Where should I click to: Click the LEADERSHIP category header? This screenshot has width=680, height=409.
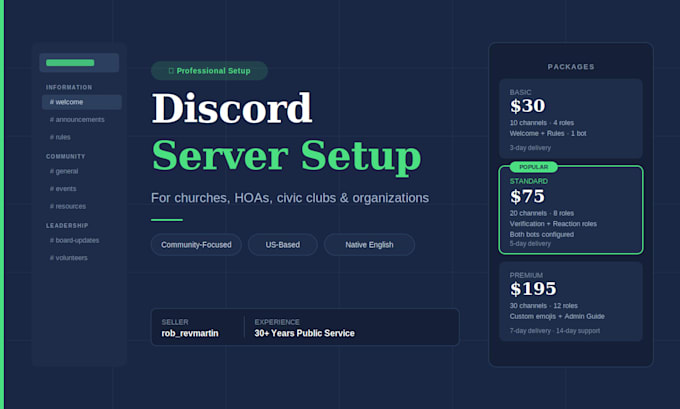[x=67, y=225]
